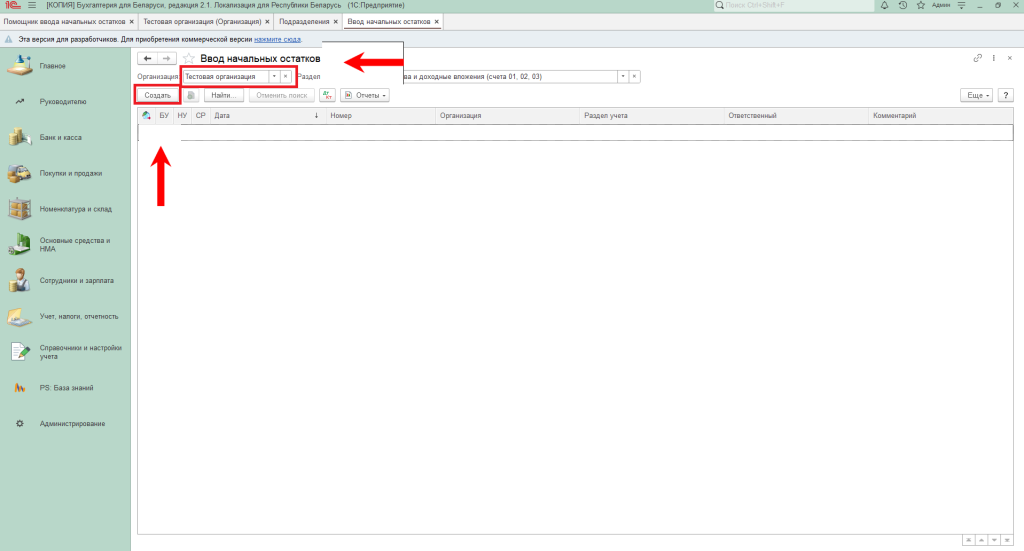Navigate back with left arrow button

point(147,59)
